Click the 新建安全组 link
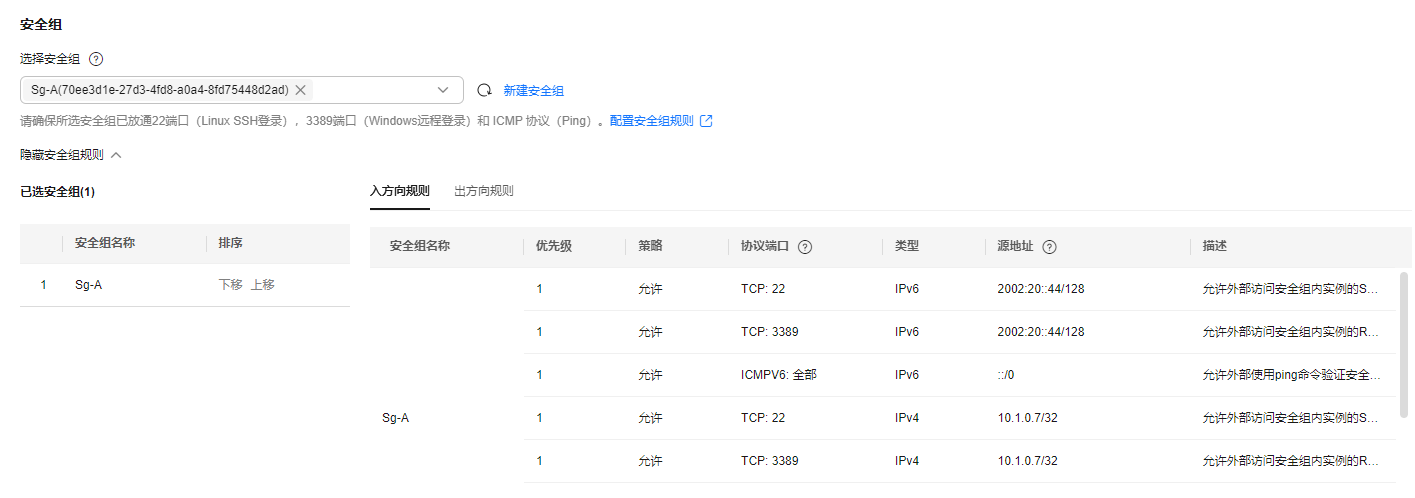 click(x=533, y=90)
